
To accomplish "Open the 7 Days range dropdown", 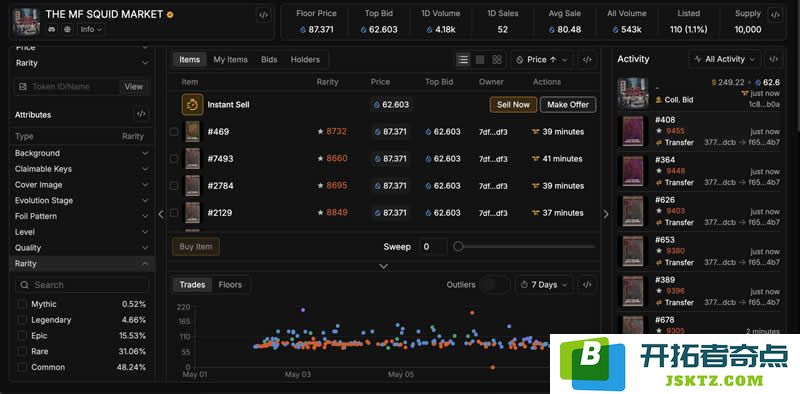I will click(x=544, y=285).
